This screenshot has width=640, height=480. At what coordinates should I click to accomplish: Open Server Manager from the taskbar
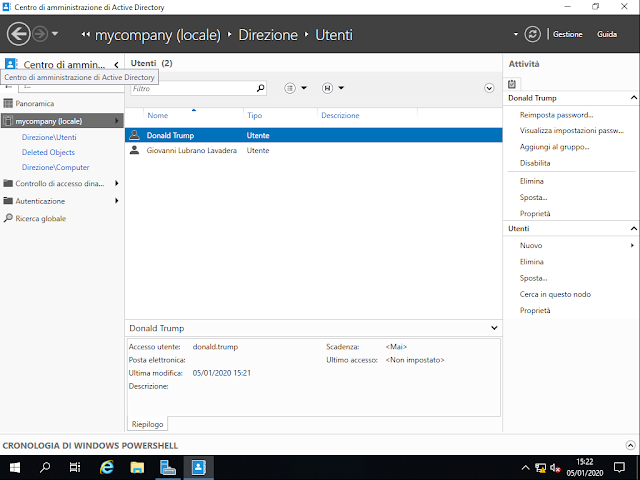click(x=168, y=467)
